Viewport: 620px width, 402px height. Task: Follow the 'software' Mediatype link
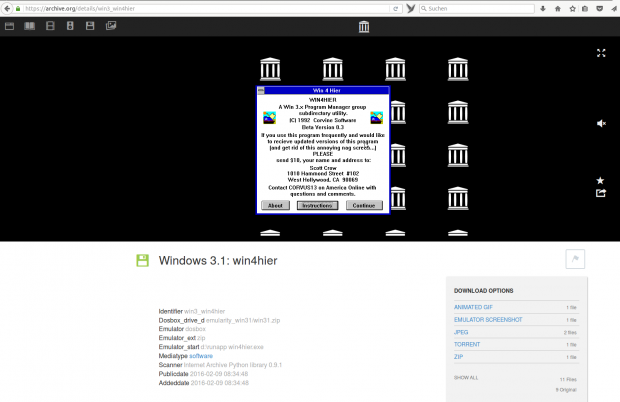[201, 356]
